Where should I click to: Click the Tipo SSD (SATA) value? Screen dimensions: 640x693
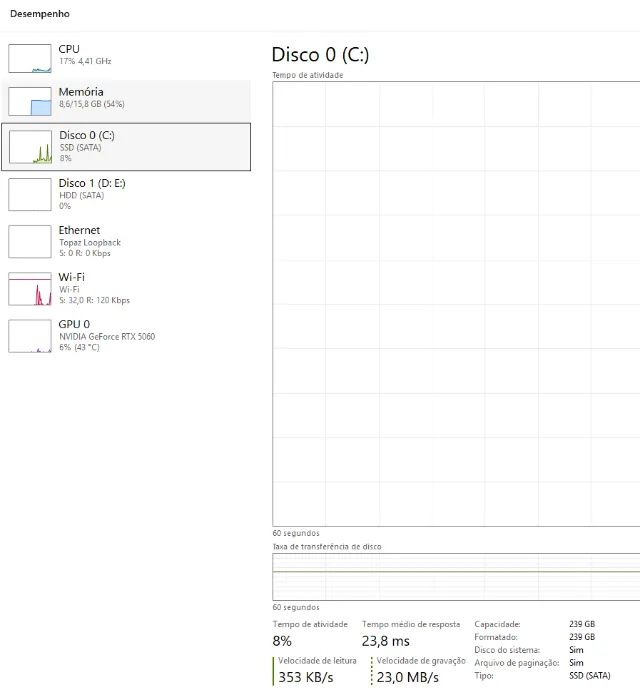tap(590, 675)
